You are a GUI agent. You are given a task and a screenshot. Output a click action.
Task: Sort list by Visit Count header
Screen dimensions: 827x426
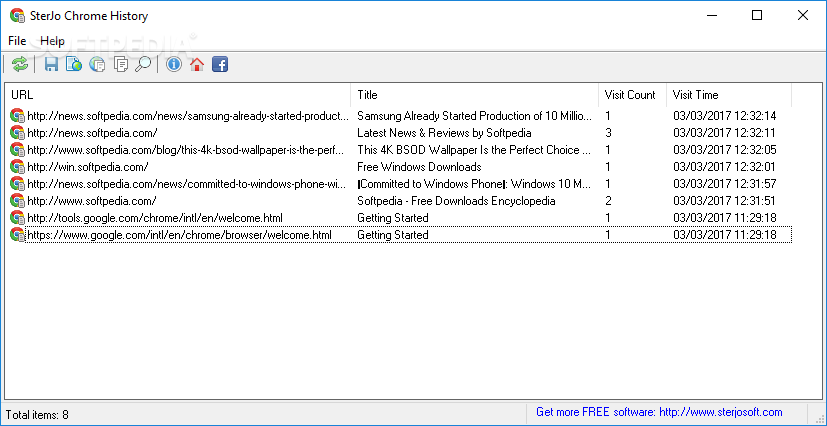[632, 95]
